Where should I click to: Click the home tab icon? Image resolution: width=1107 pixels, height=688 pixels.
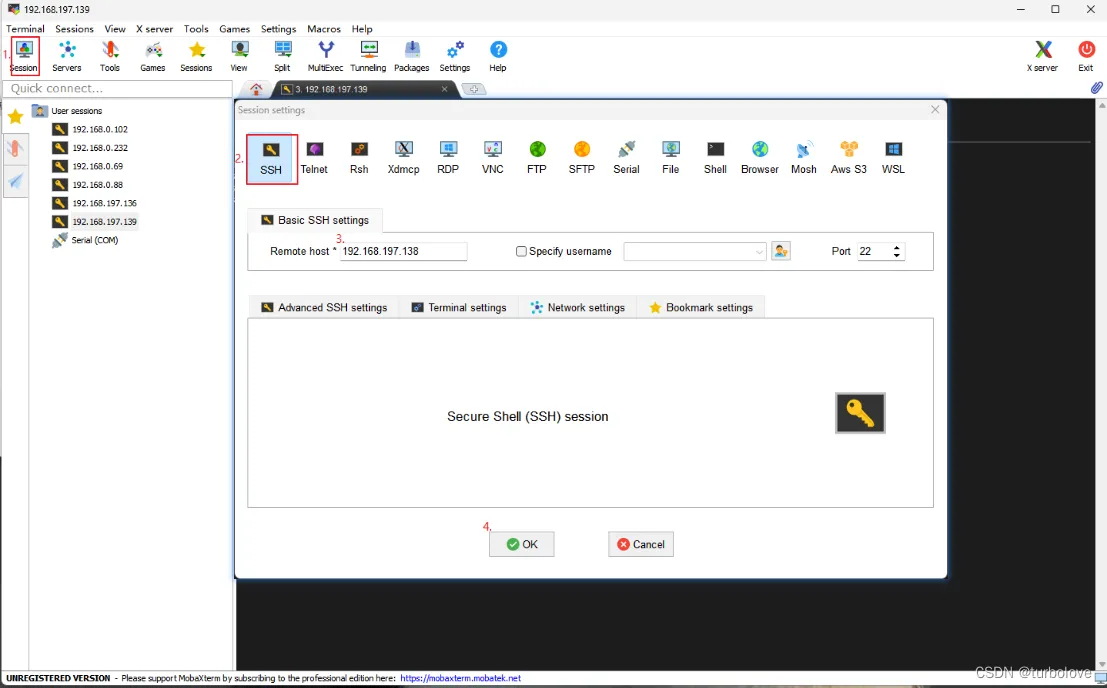tap(256, 89)
